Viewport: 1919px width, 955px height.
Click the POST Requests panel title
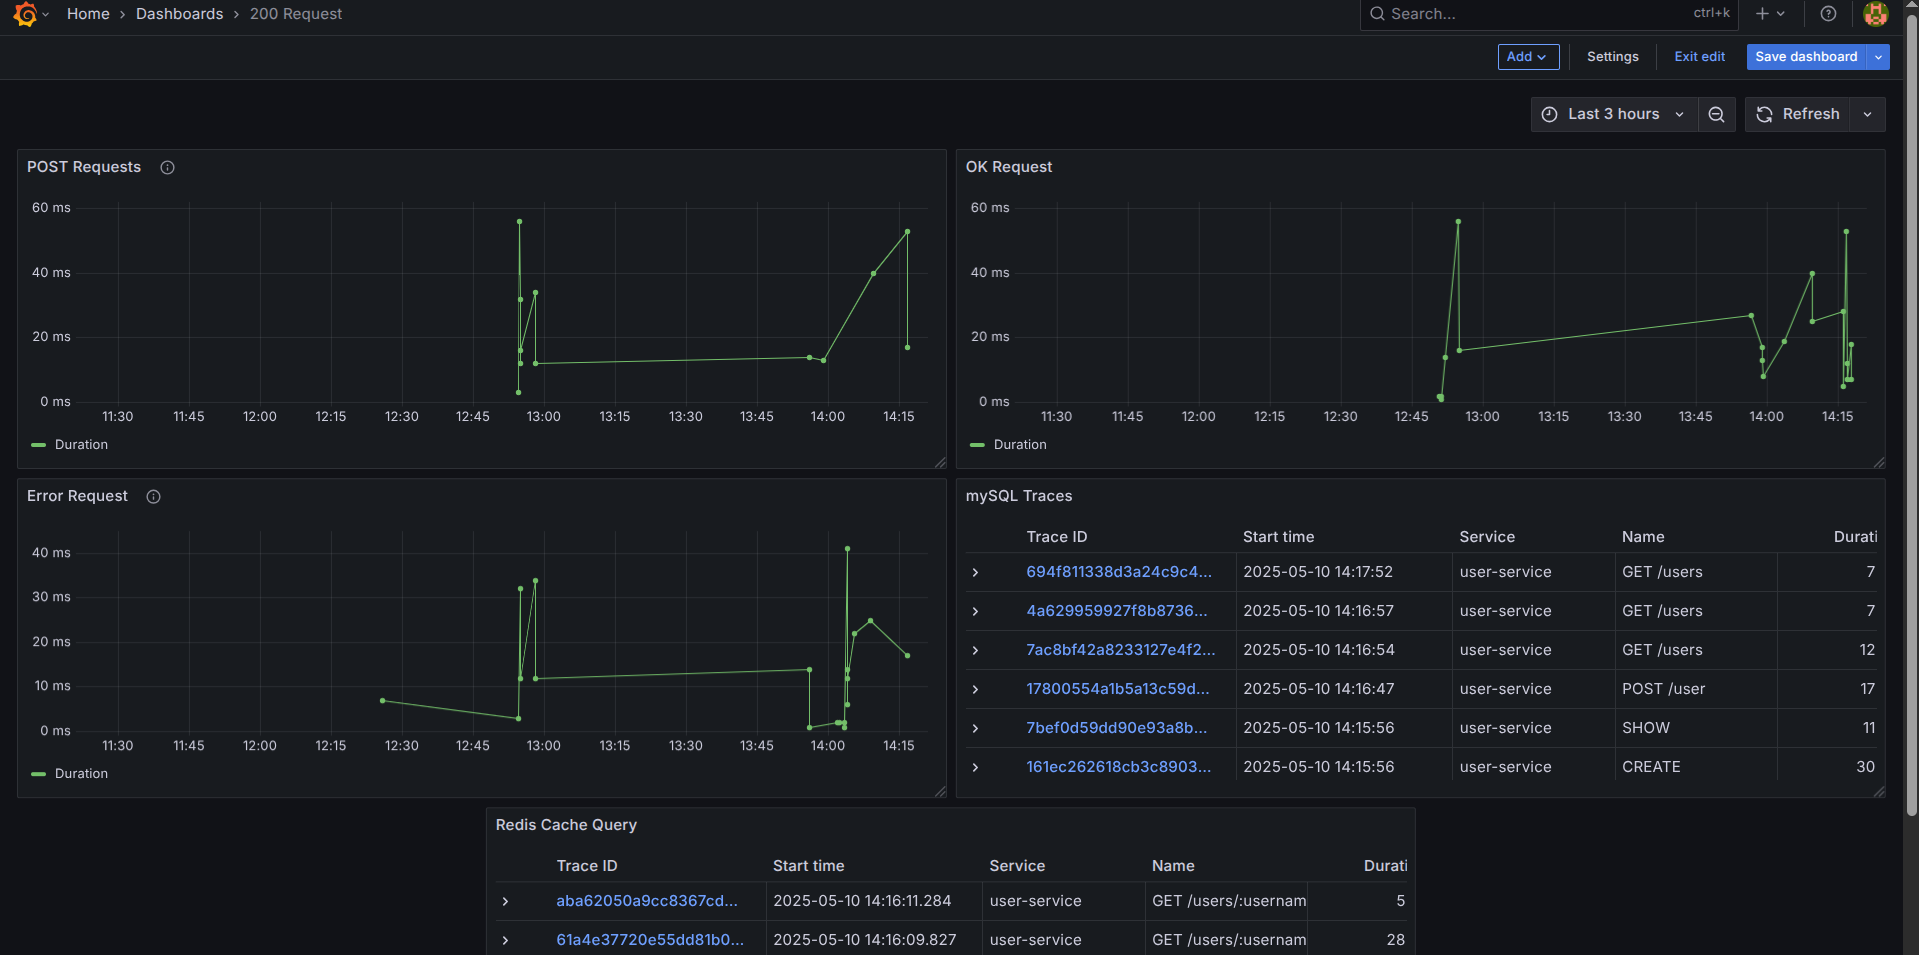click(x=84, y=167)
